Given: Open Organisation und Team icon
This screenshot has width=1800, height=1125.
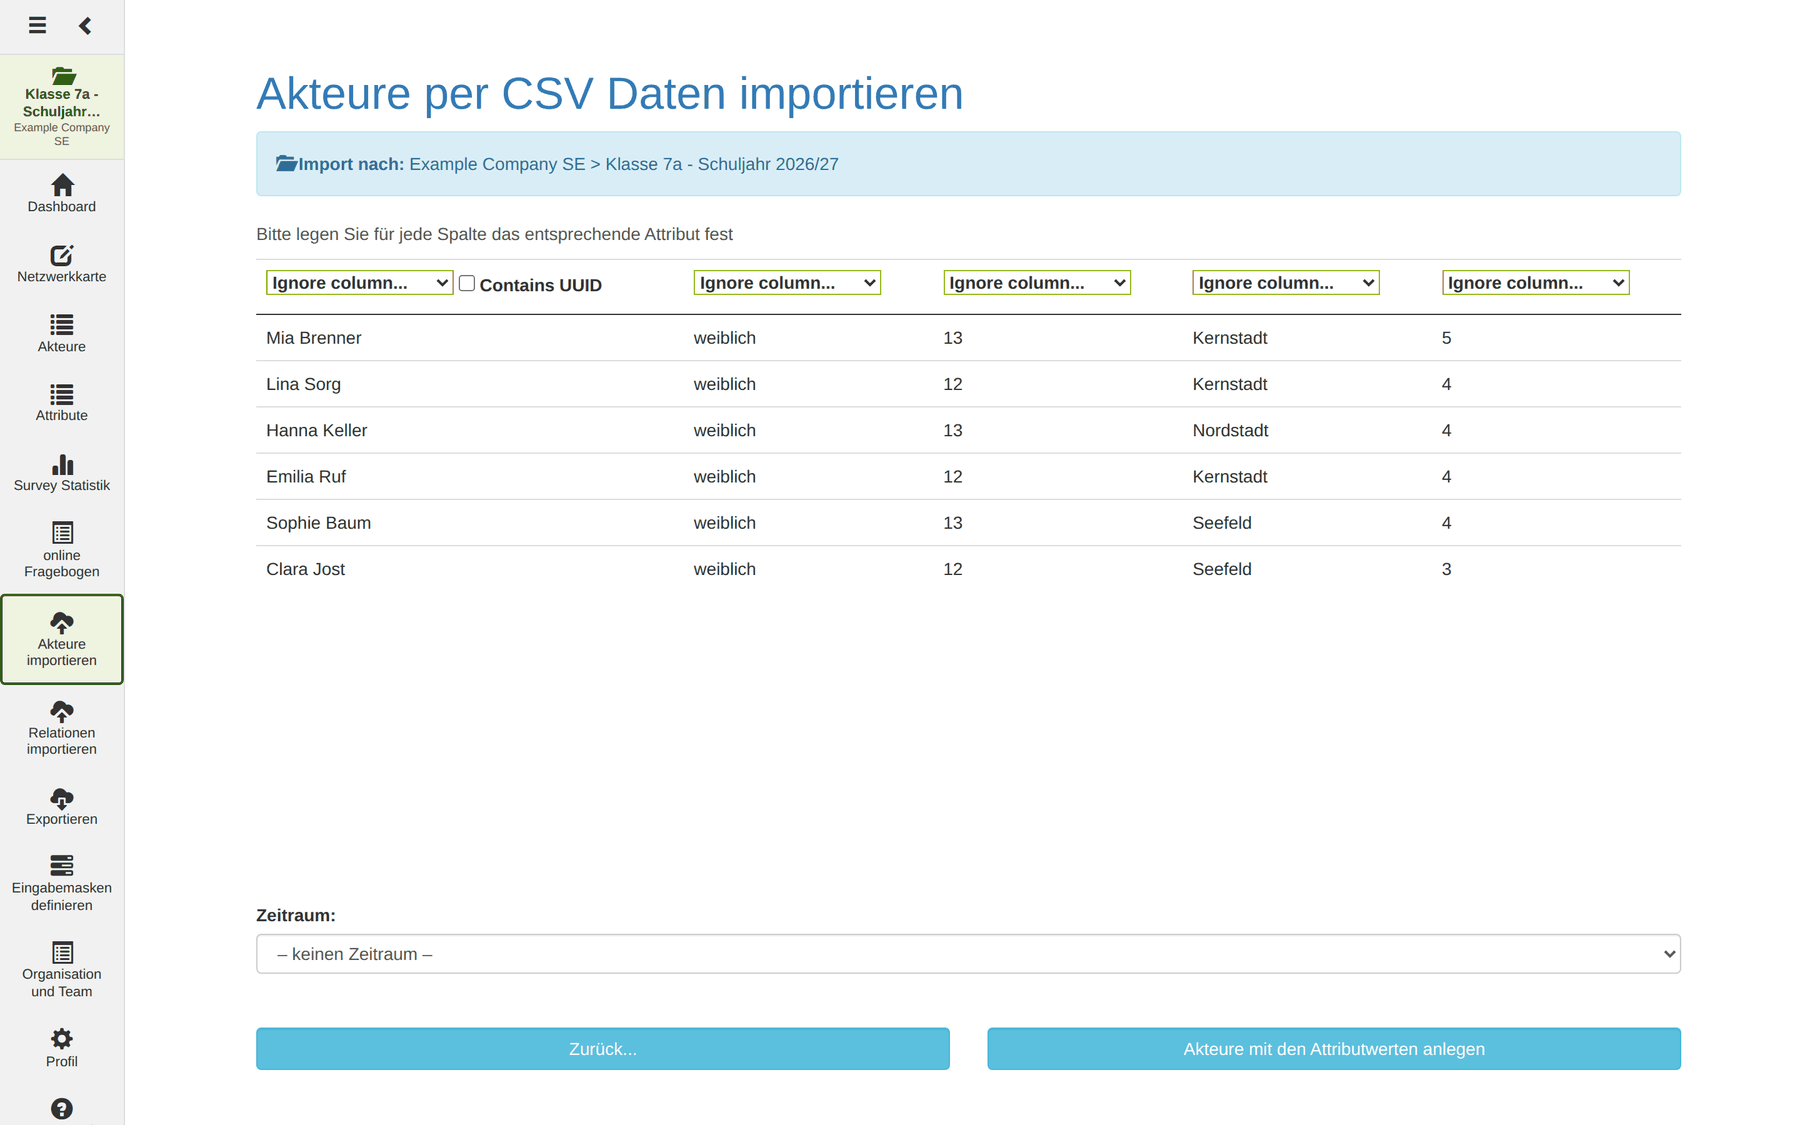Looking at the screenshot, I should pos(62,952).
